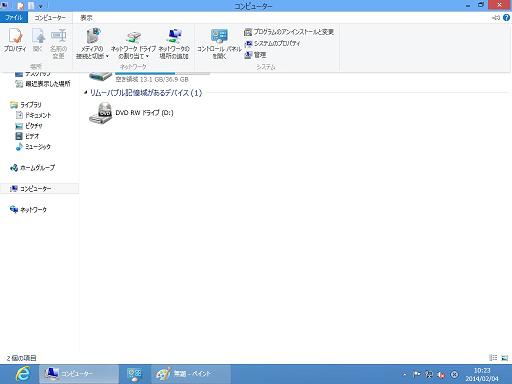This screenshot has width=512, height=384.
Task: Switch to the コンピューター ribbon tab
Action: (50, 18)
